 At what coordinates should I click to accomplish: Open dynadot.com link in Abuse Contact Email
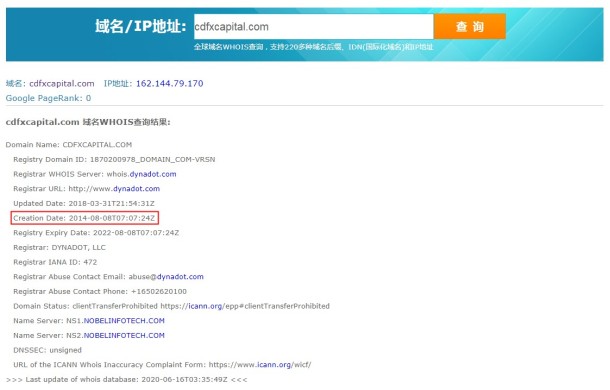coord(180,277)
